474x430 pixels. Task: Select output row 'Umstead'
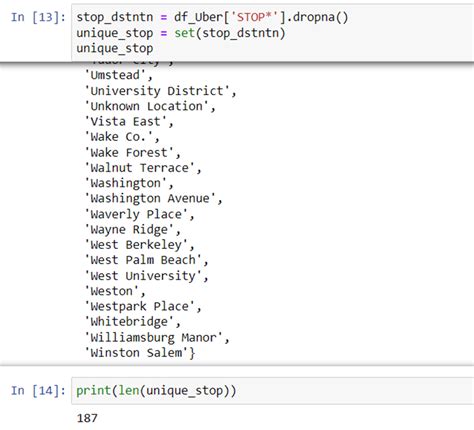118,75
